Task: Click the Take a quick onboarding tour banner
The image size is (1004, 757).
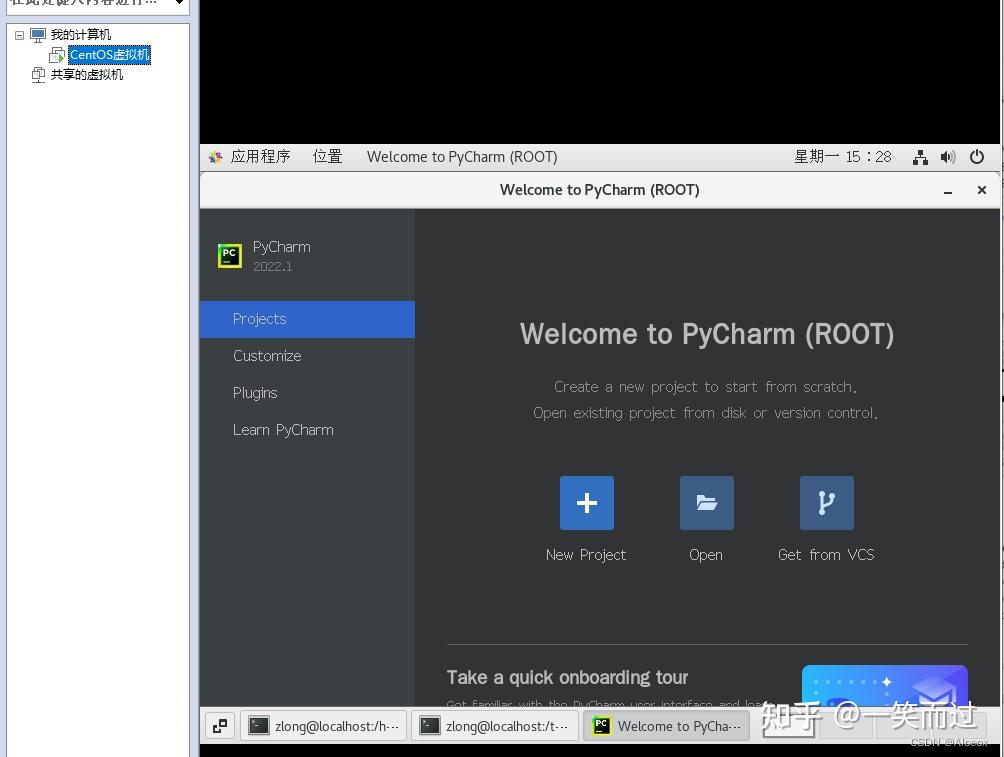Action: pos(567,677)
